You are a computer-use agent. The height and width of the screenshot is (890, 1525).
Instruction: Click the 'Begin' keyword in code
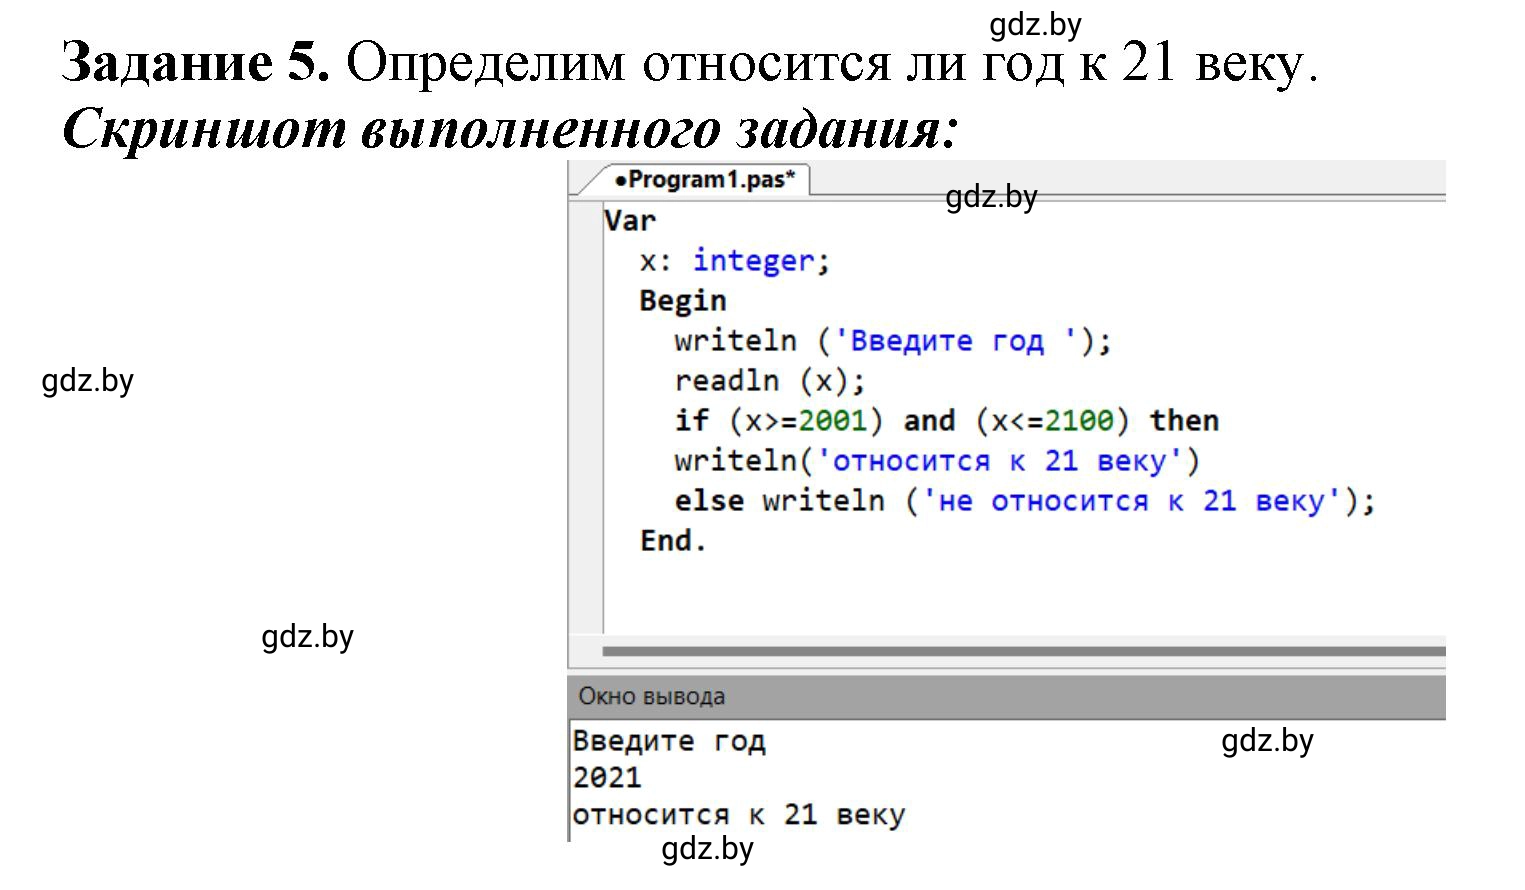pos(683,301)
